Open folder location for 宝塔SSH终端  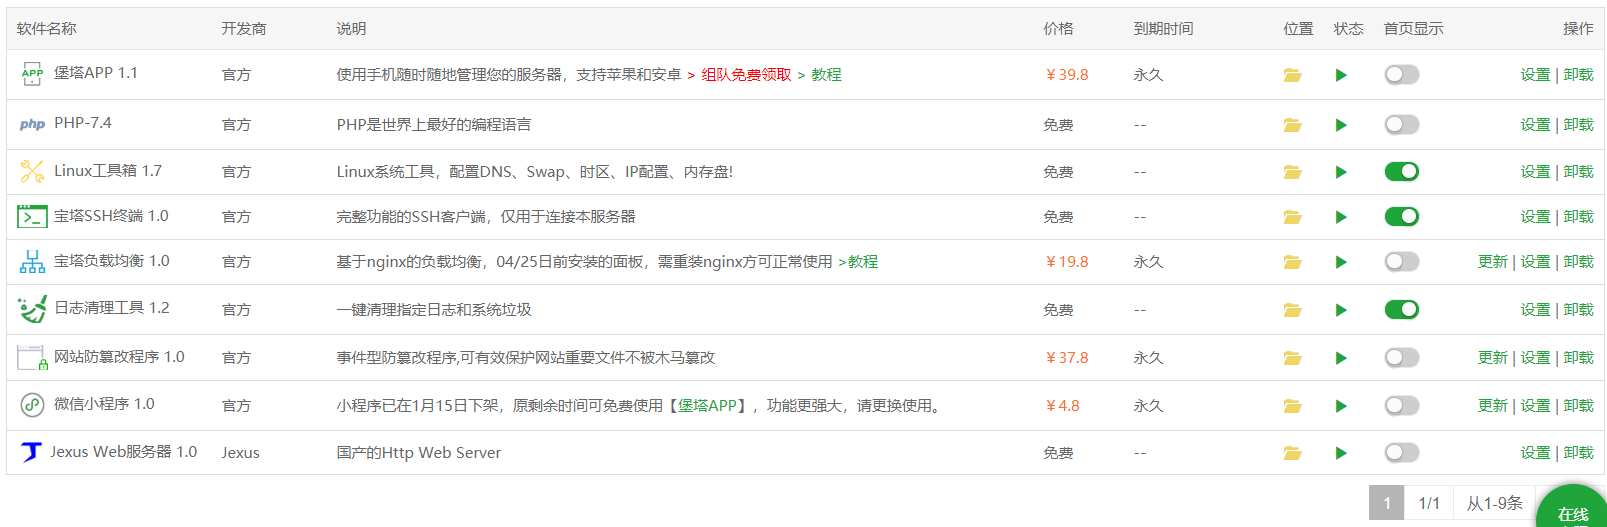1292,217
